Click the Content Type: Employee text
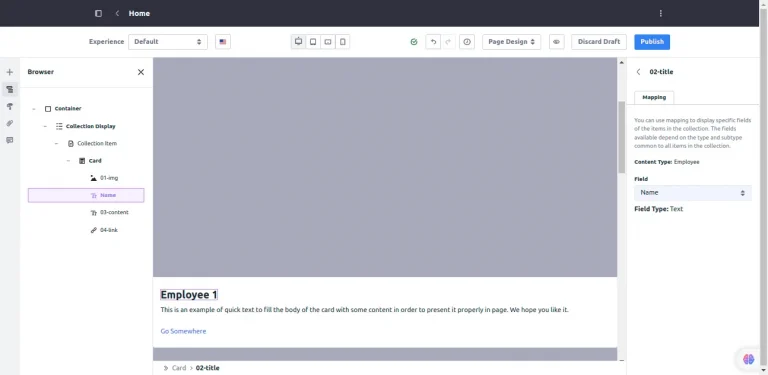This screenshot has width=768, height=375. (667, 162)
